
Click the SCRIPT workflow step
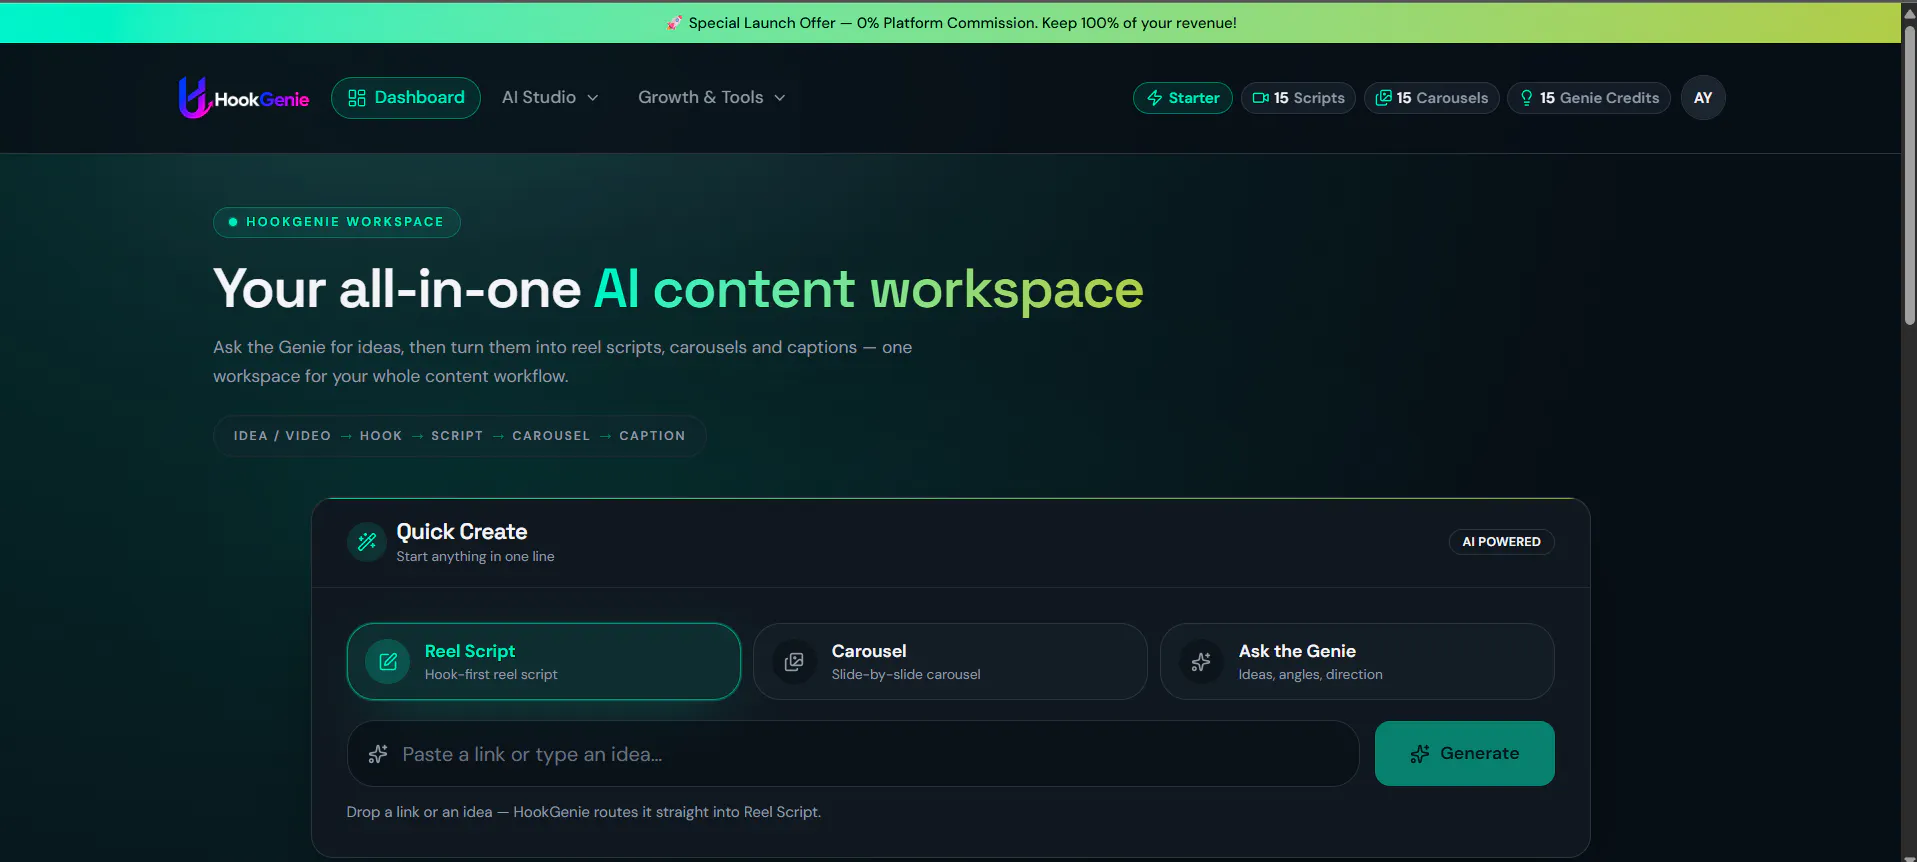[x=457, y=436]
